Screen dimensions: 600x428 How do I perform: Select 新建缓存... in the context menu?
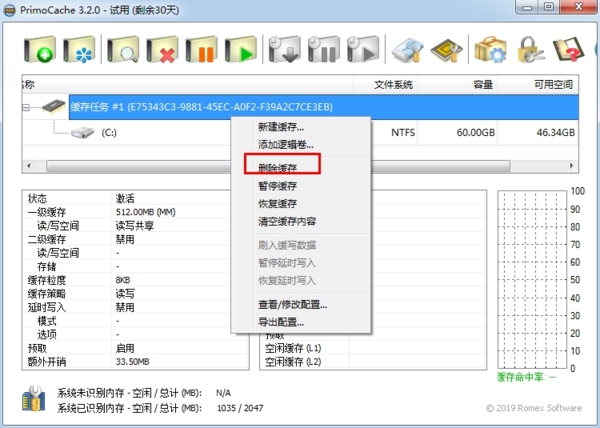pos(281,127)
